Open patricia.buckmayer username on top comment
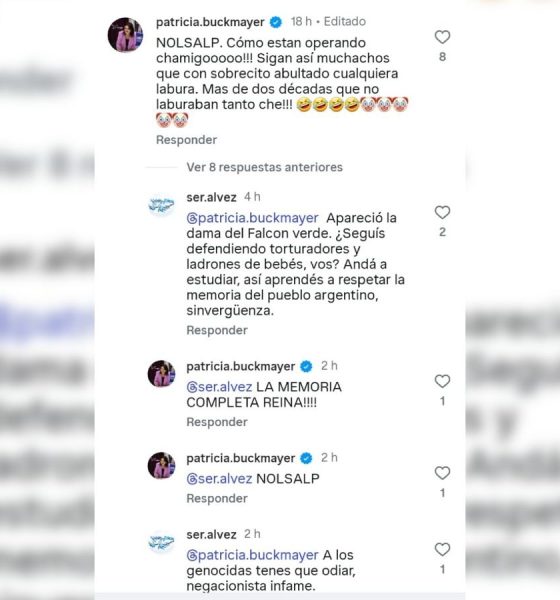Image resolution: width=560 pixels, height=600 pixels. point(210,22)
